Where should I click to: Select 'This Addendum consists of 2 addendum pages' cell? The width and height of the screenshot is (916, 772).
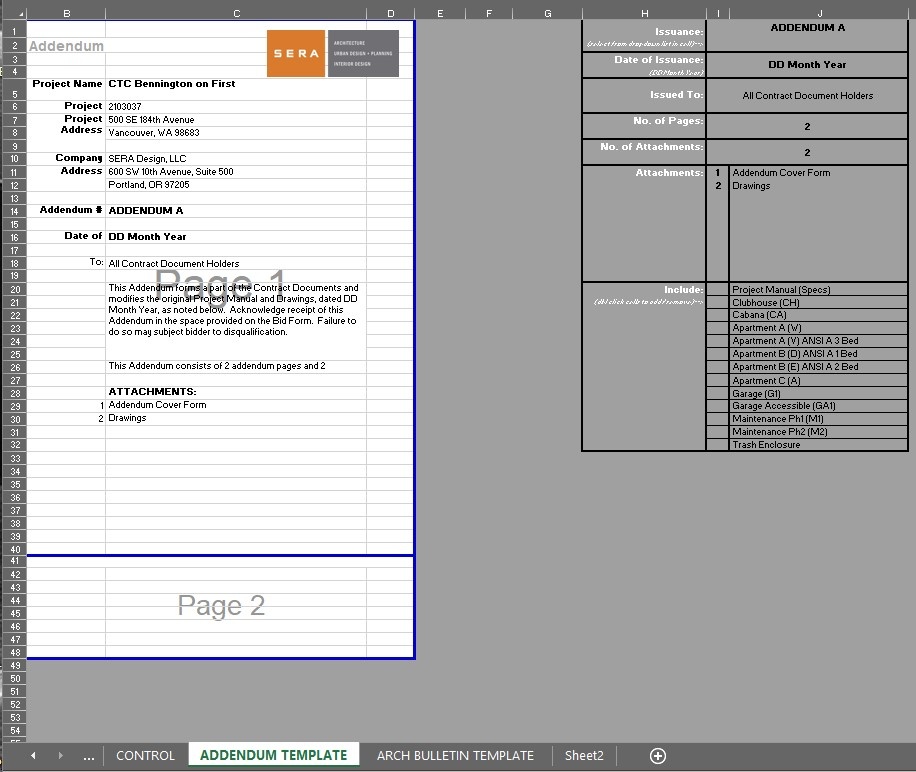tap(236, 366)
